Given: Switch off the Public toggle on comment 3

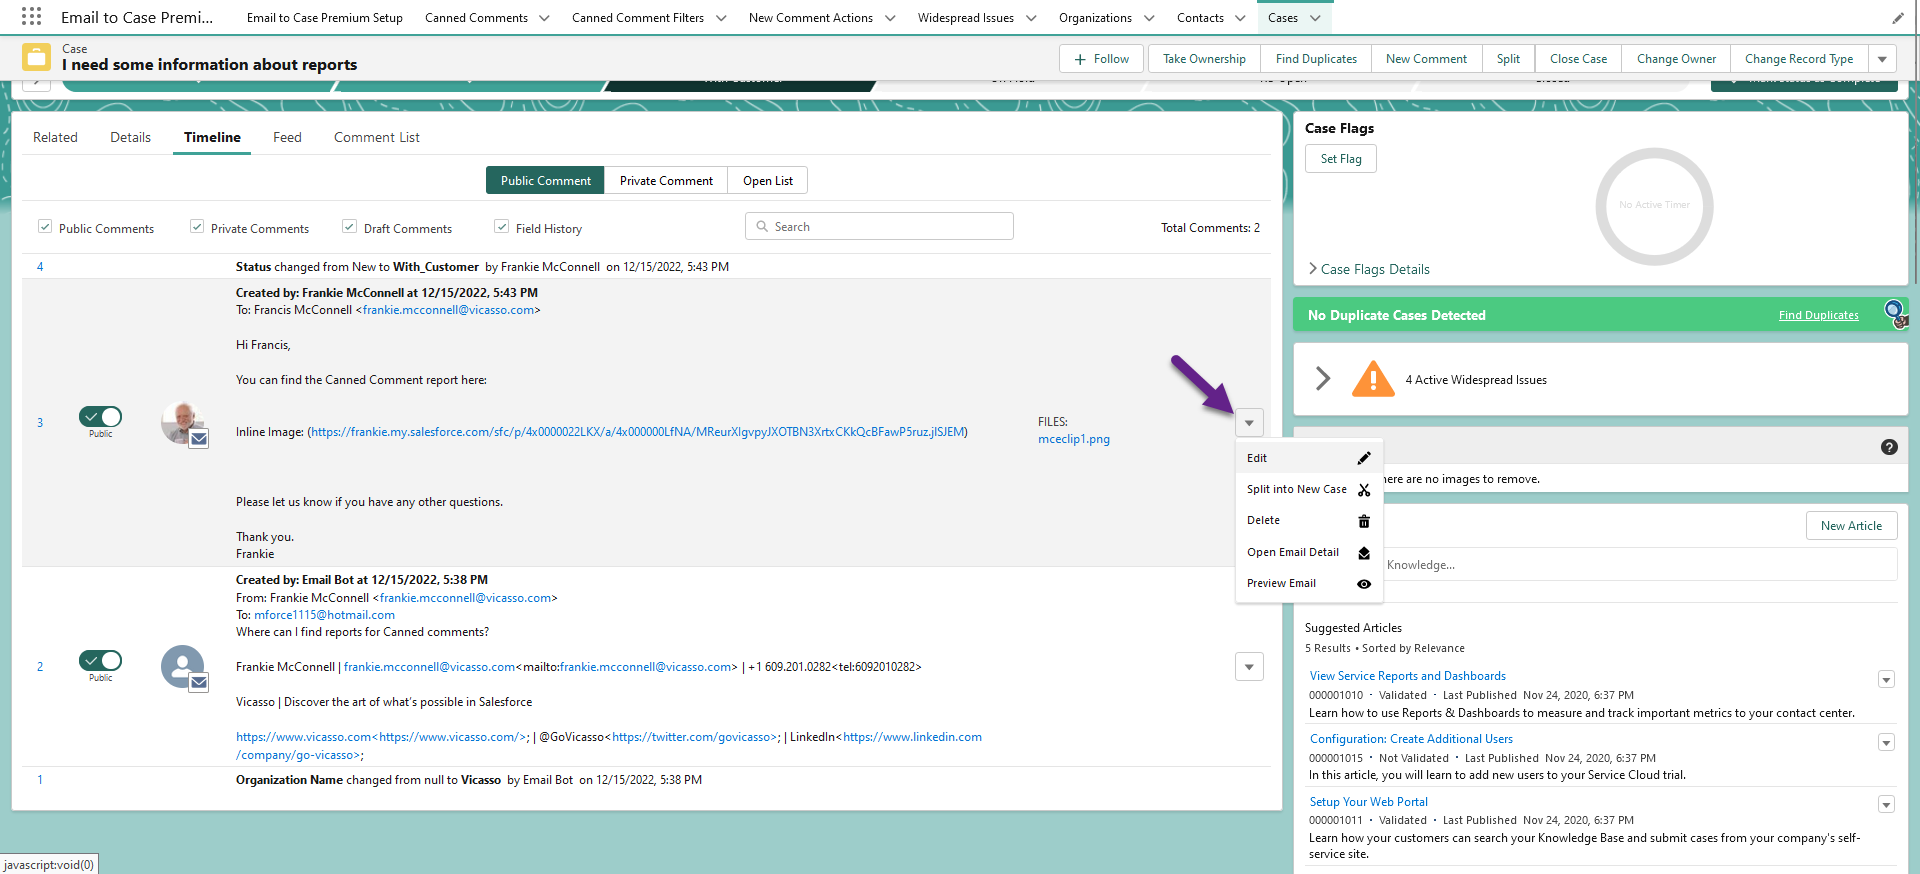Looking at the screenshot, I should 101,416.
